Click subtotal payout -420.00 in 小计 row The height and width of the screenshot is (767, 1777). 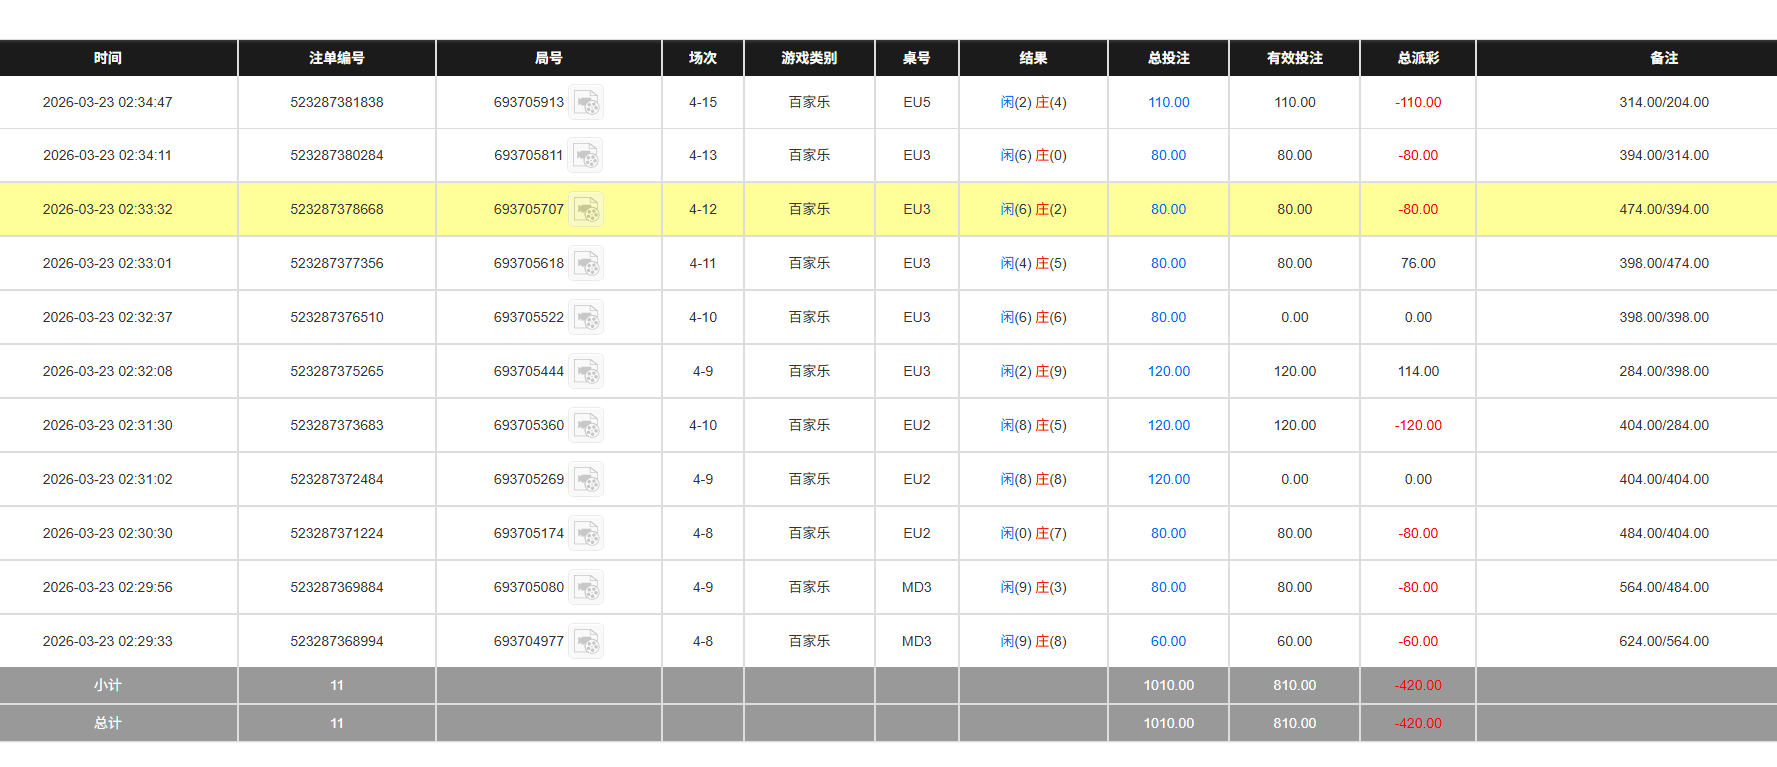(1418, 685)
